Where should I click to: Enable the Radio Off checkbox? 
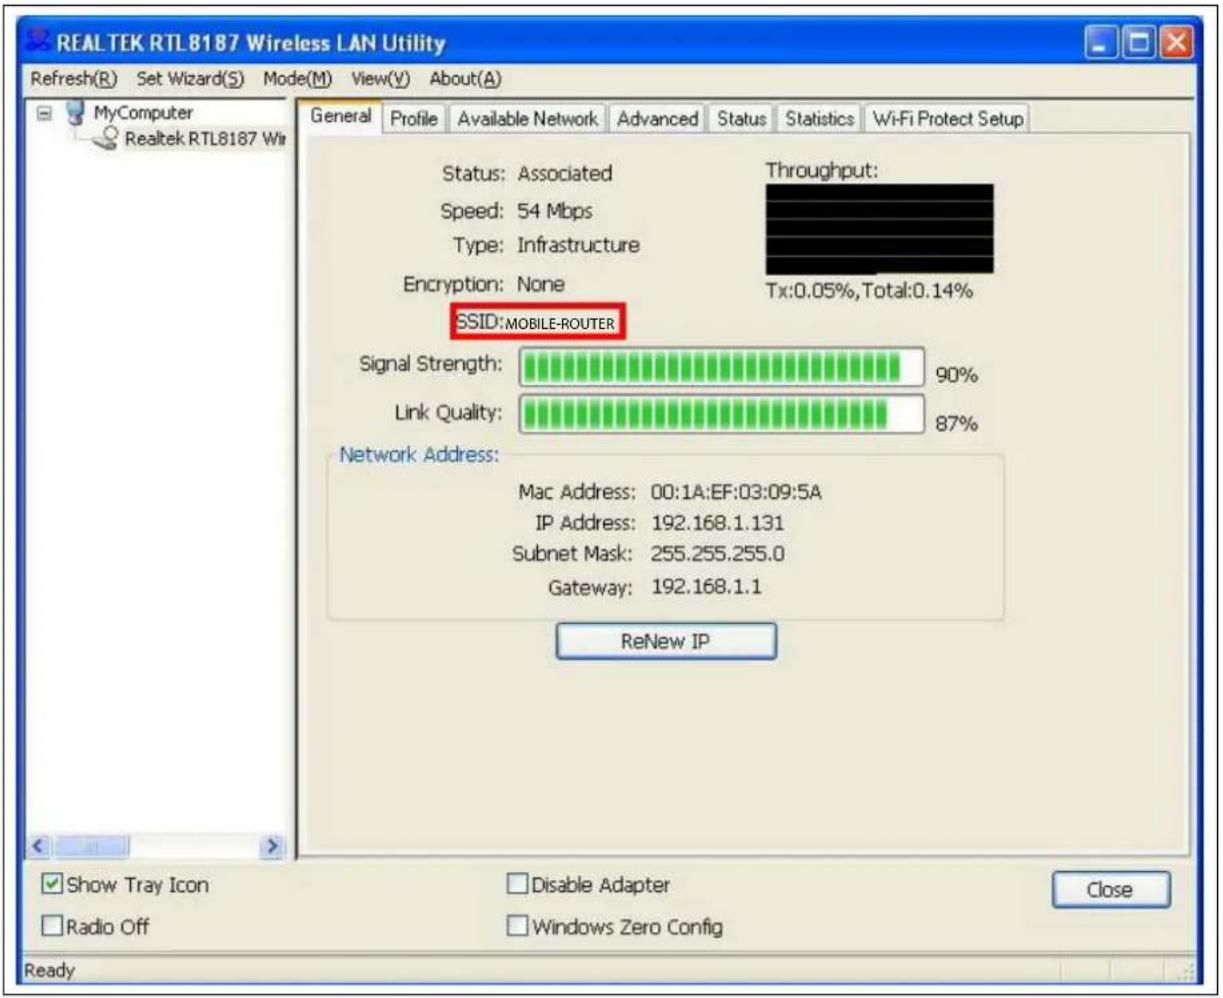tap(52, 927)
